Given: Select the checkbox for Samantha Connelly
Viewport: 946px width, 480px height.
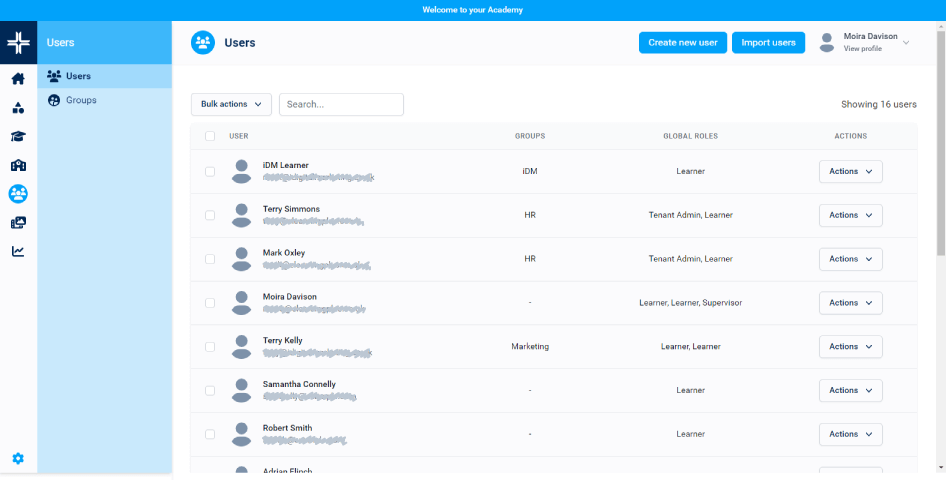Looking at the screenshot, I should click(x=210, y=390).
